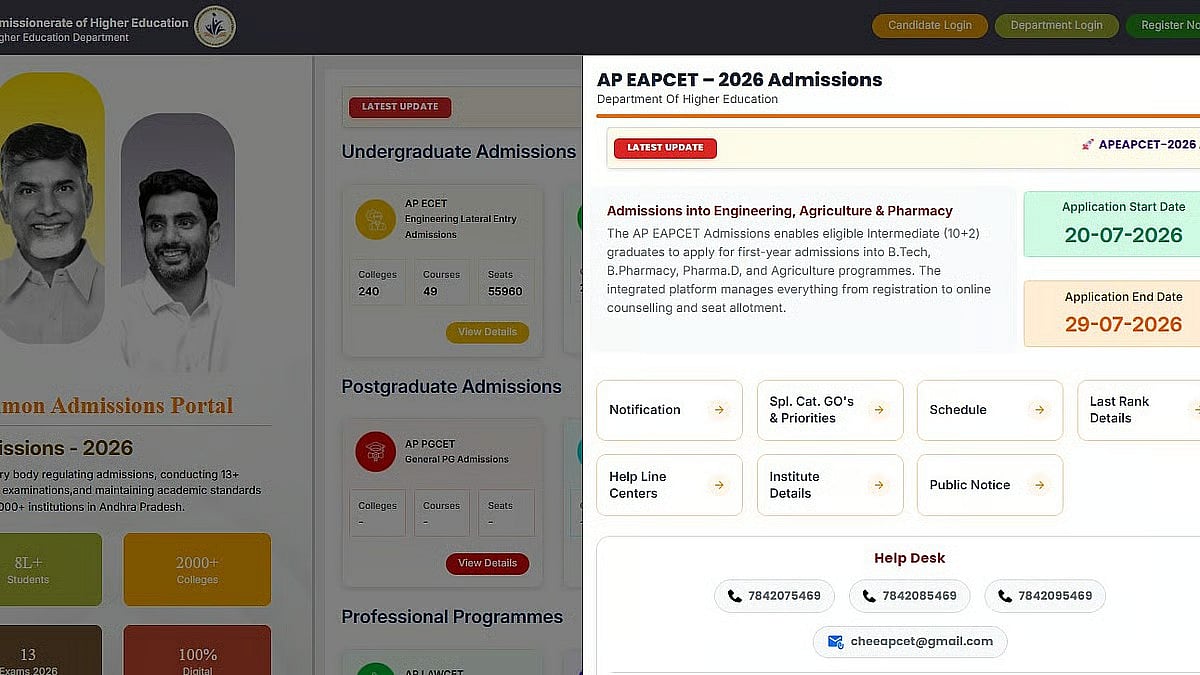Viewport: 1200px width, 675px height.
Task: Open the Last Rank Details card
Action: point(1139,410)
